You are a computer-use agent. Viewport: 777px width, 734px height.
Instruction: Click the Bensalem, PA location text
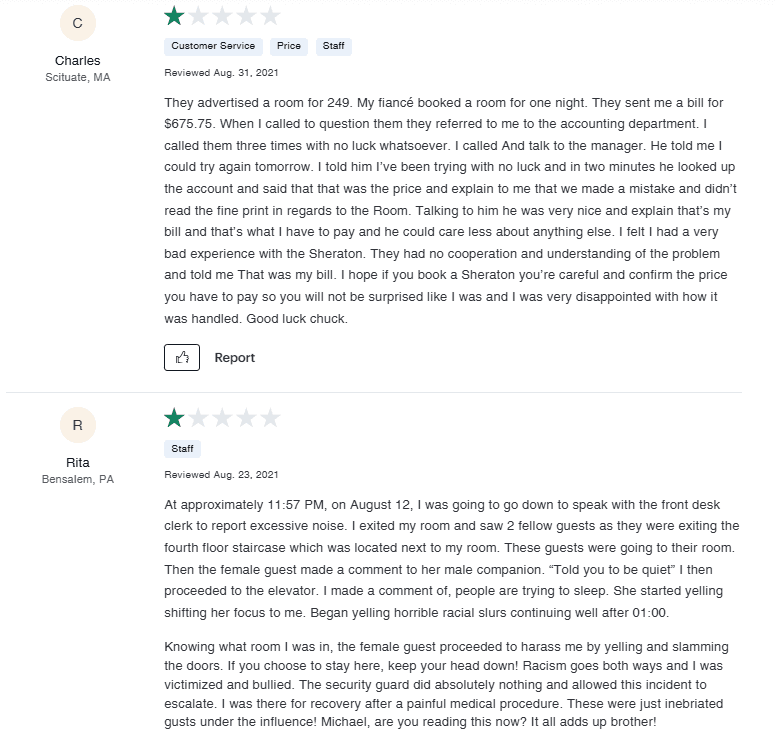78,479
